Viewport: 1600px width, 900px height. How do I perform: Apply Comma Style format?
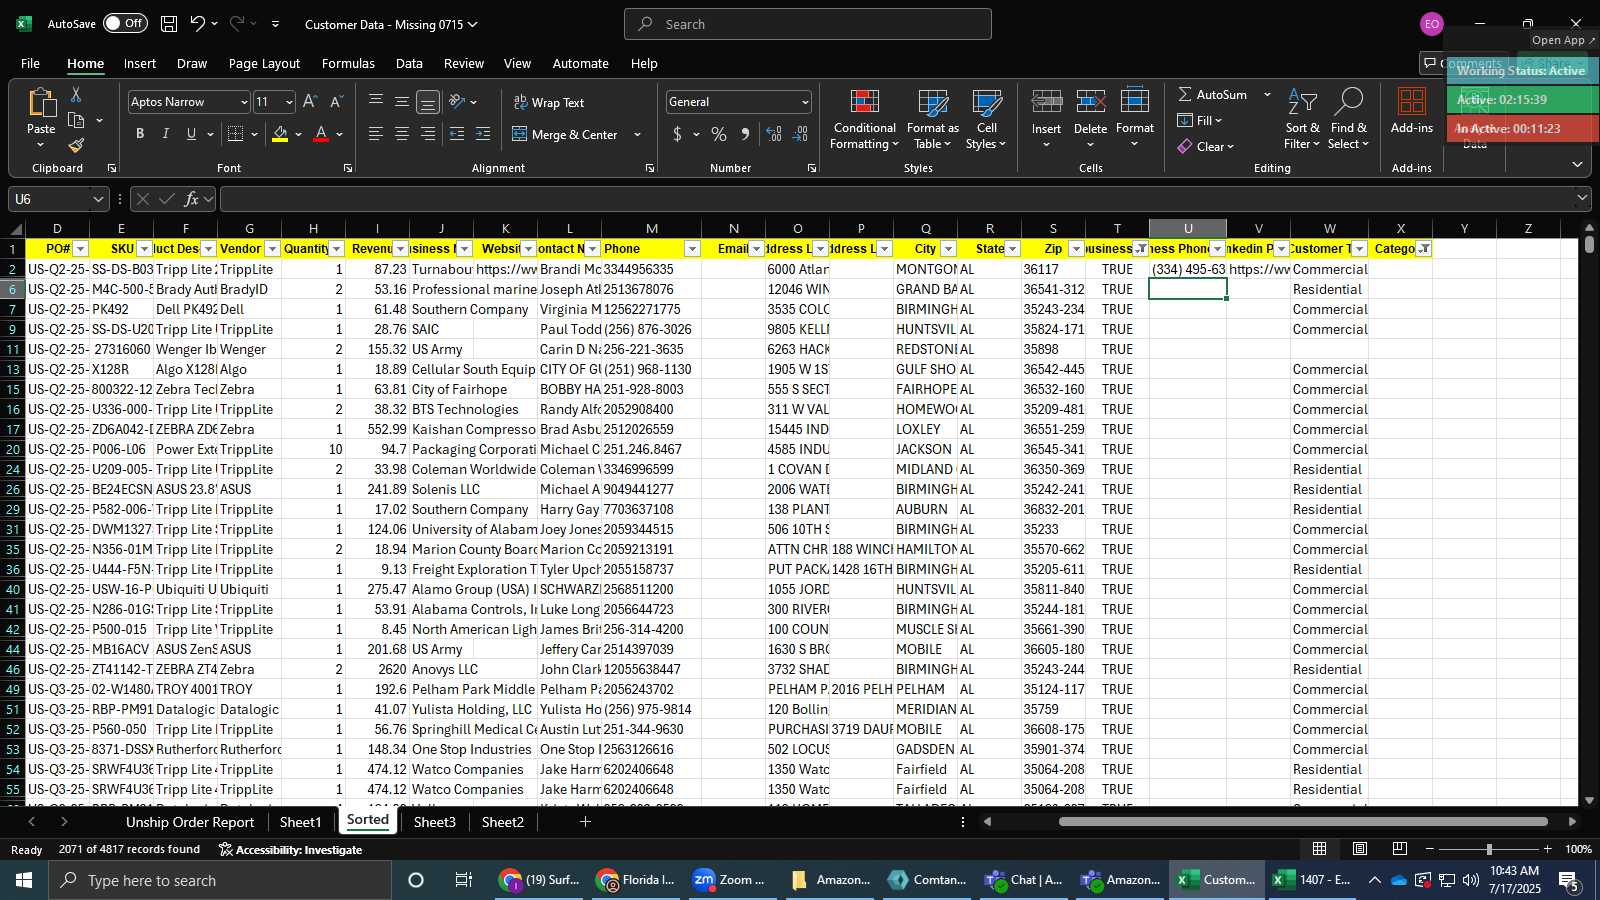[x=745, y=134]
